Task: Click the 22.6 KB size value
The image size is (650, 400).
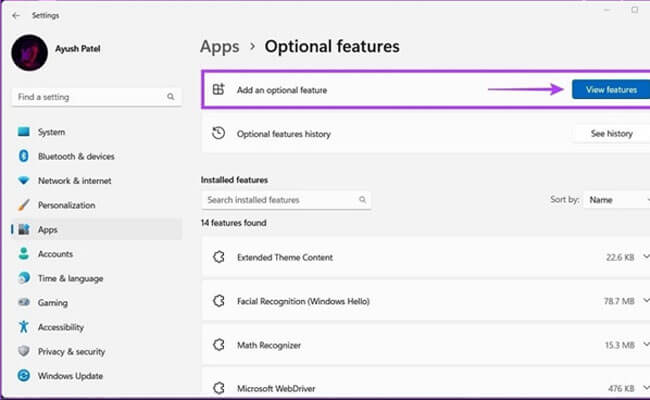Action: coord(620,257)
